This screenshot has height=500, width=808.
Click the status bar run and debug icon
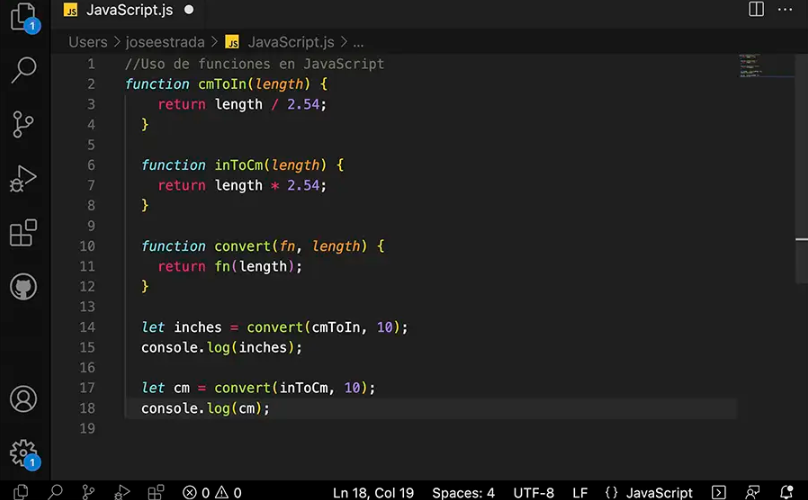coord(122,492)
